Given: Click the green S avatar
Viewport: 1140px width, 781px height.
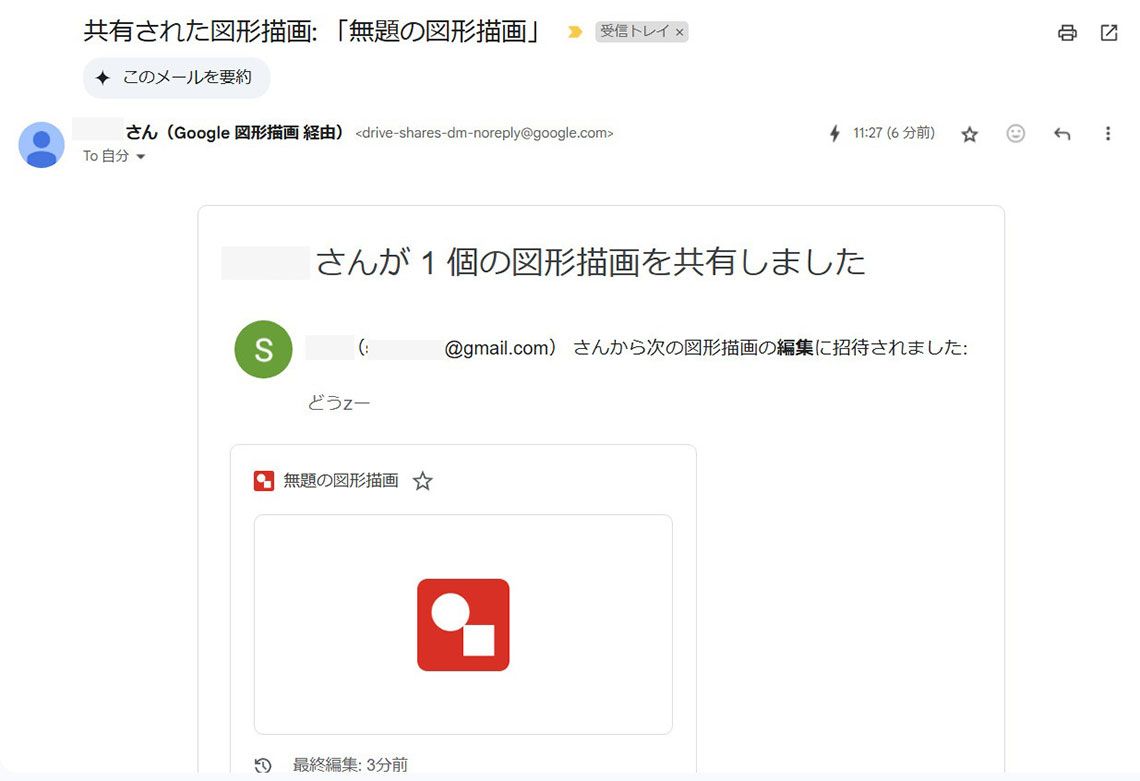Looking at the screenshot, I should pos(263,349).
